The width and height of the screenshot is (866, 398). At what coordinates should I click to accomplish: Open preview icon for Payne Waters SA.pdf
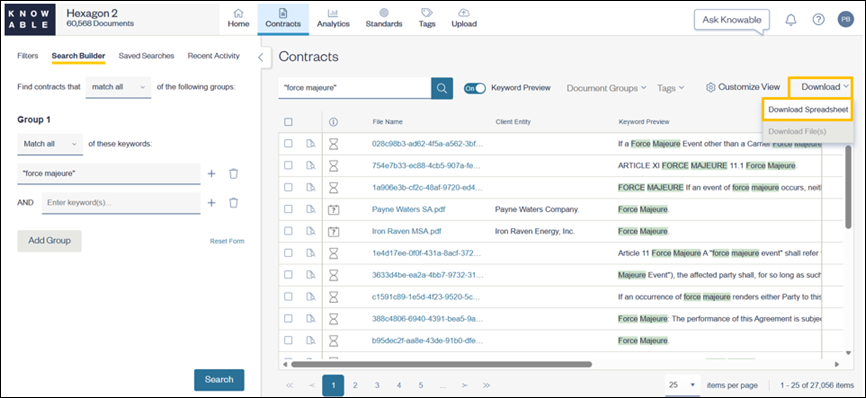coord(310,209)
